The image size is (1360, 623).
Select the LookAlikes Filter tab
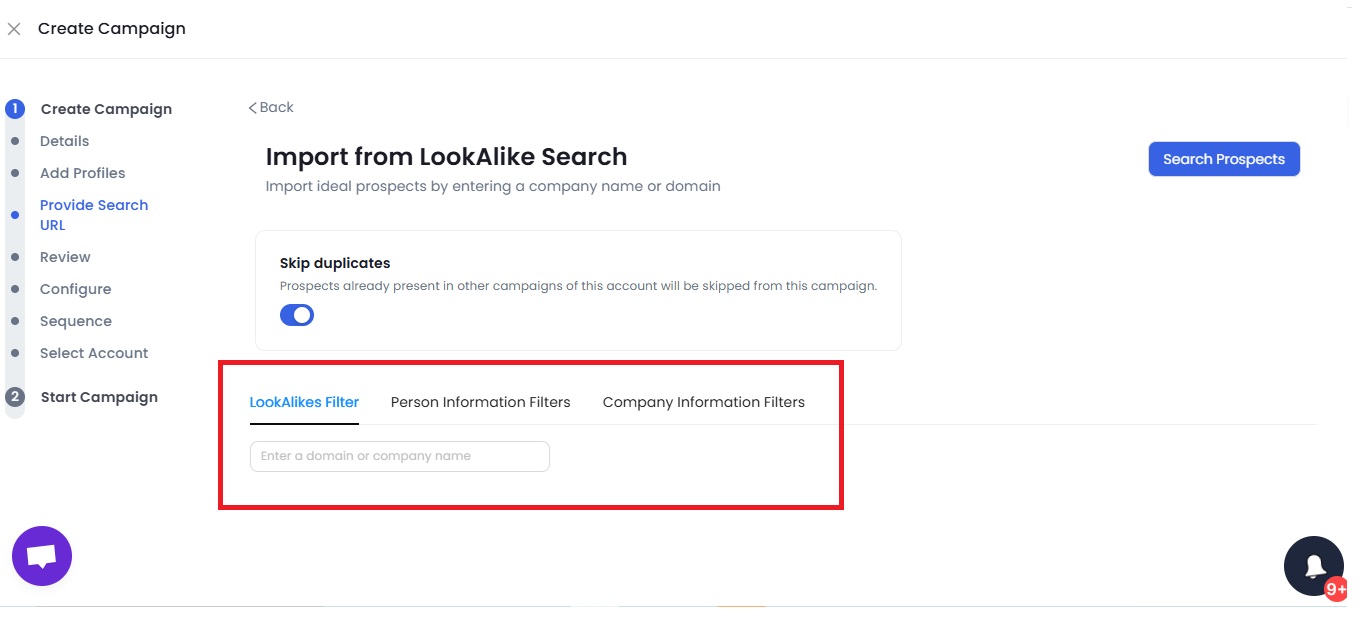[x=304, y=401]
